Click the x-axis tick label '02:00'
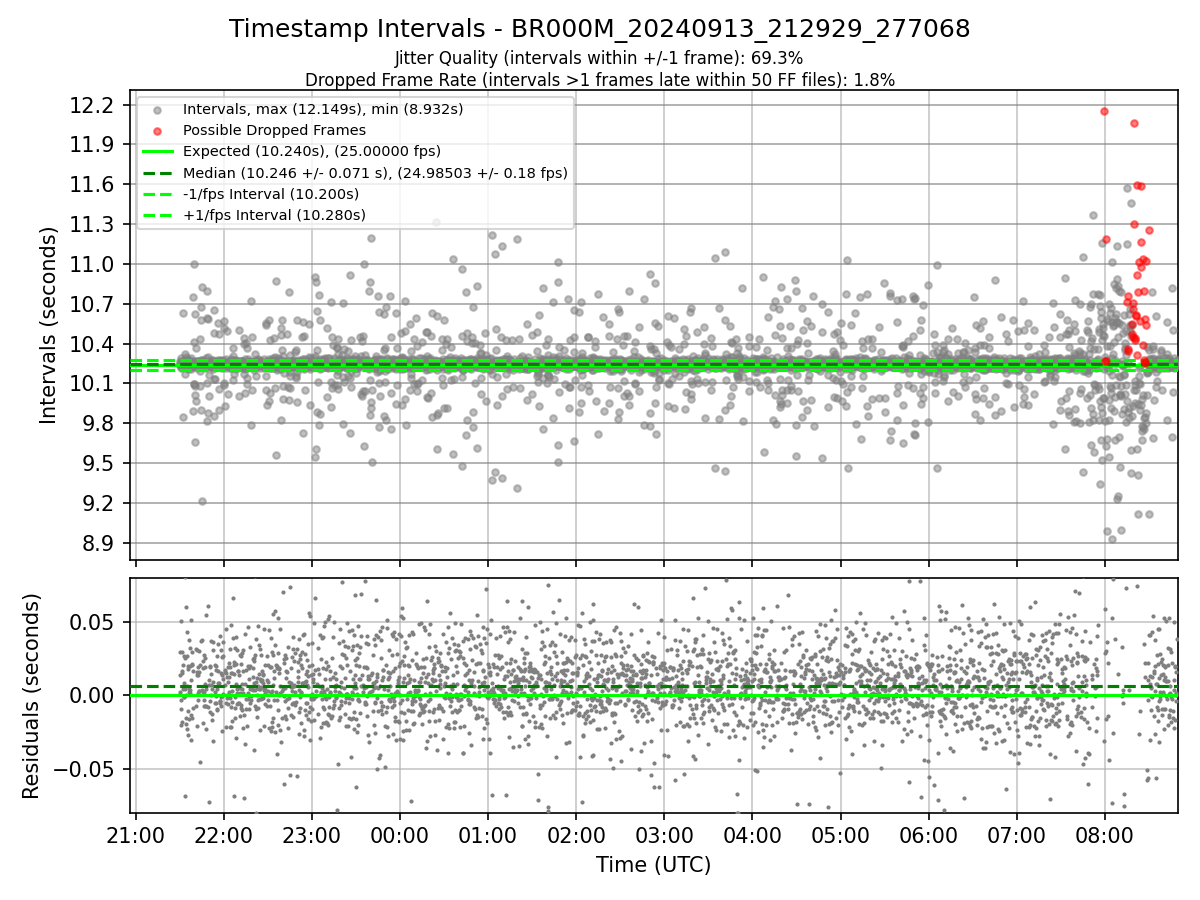The height and width of the screenshot is (900, 1200). [x=576, y=833]
